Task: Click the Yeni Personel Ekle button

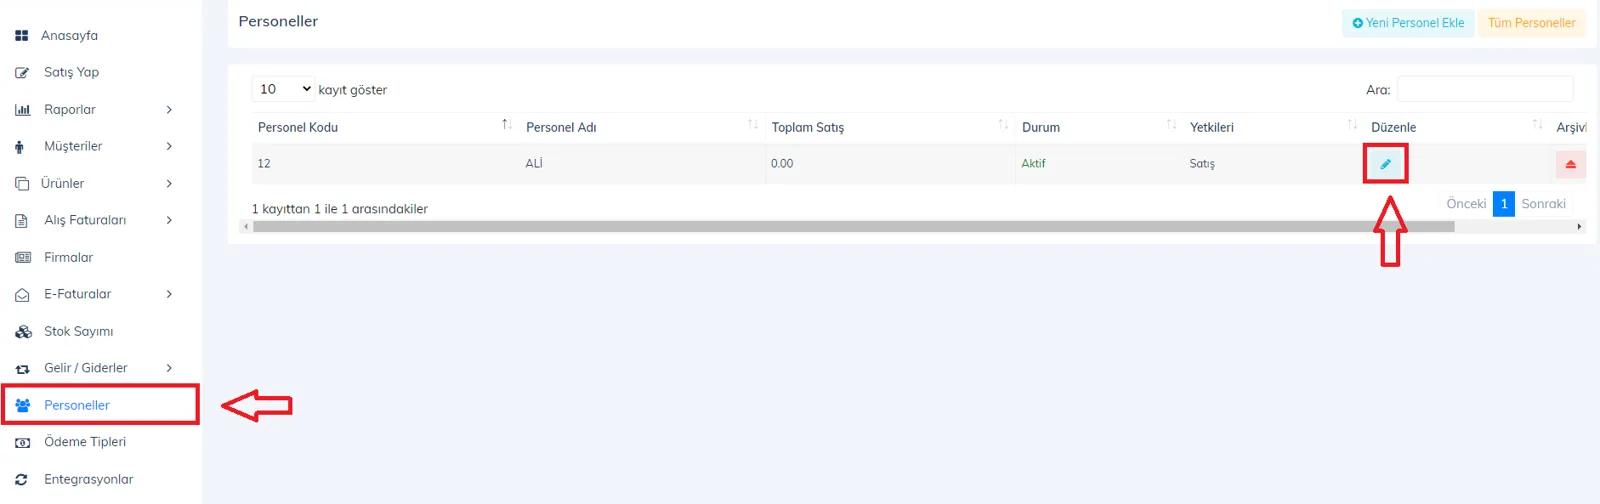Action: 1408,23
